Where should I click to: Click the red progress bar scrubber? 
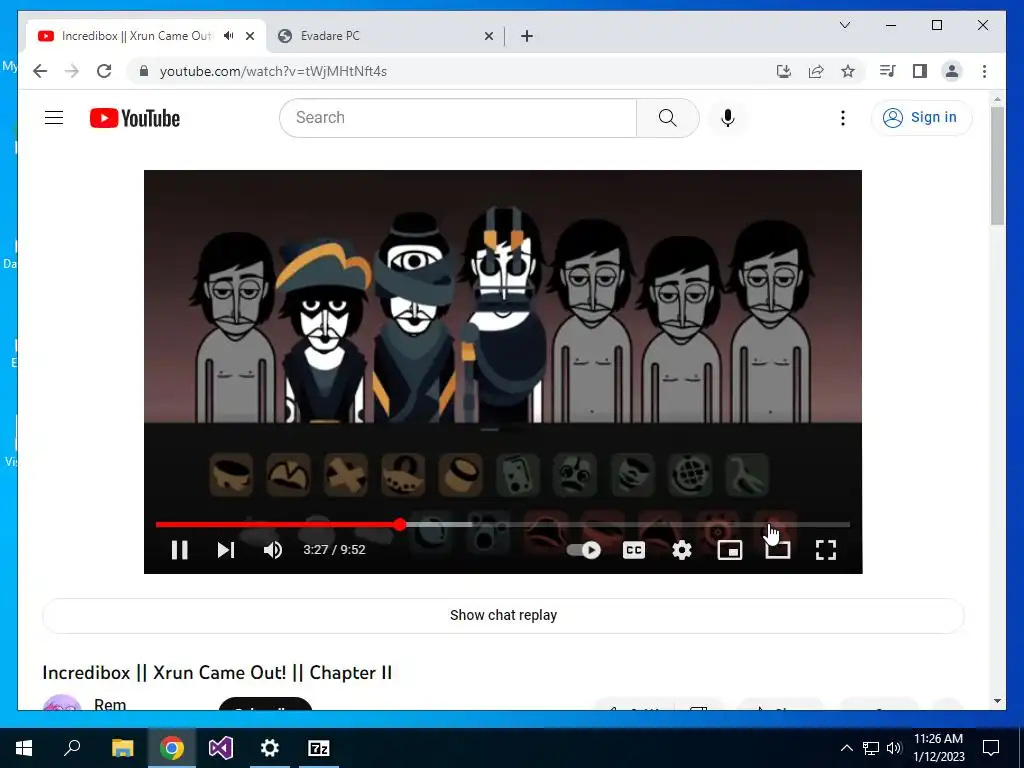tap(400, 524)
